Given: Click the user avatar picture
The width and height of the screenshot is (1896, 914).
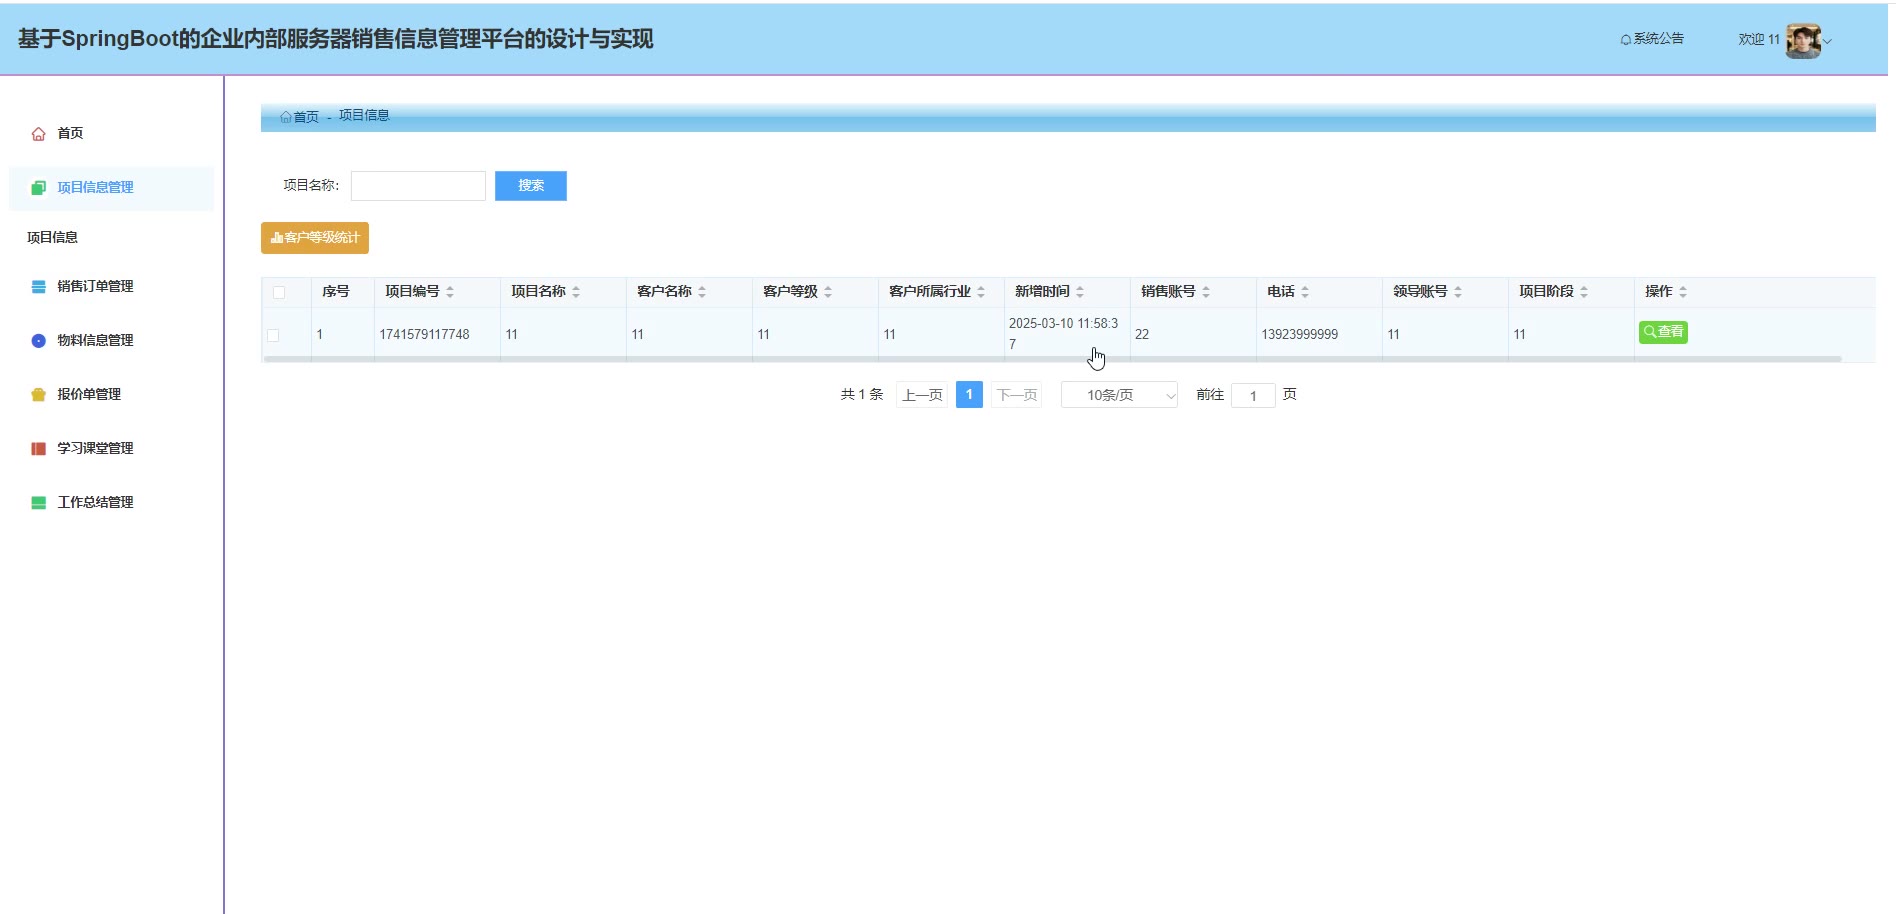Looking at the screenshot, I should point(1803,41).
